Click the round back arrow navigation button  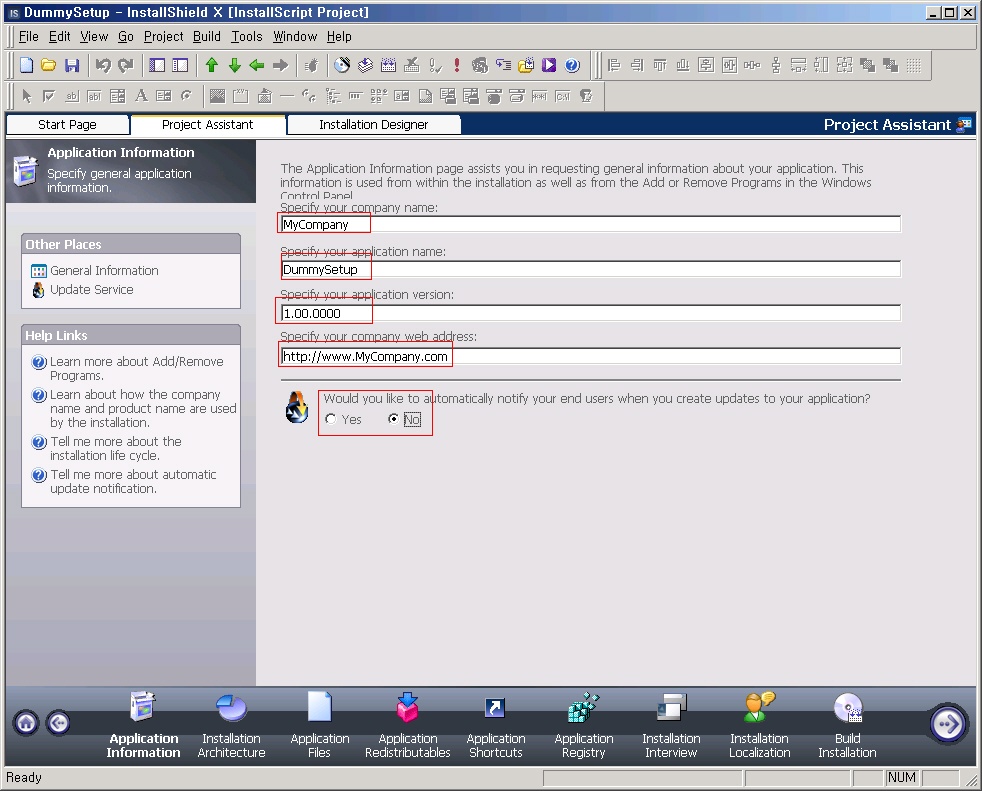(58, 723)
